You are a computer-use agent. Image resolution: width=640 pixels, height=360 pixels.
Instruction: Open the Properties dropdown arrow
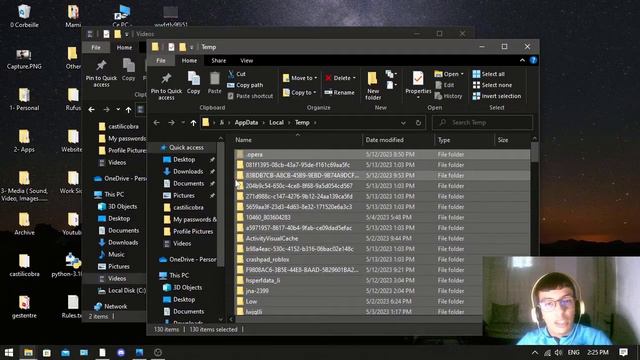tap(418, 98)
